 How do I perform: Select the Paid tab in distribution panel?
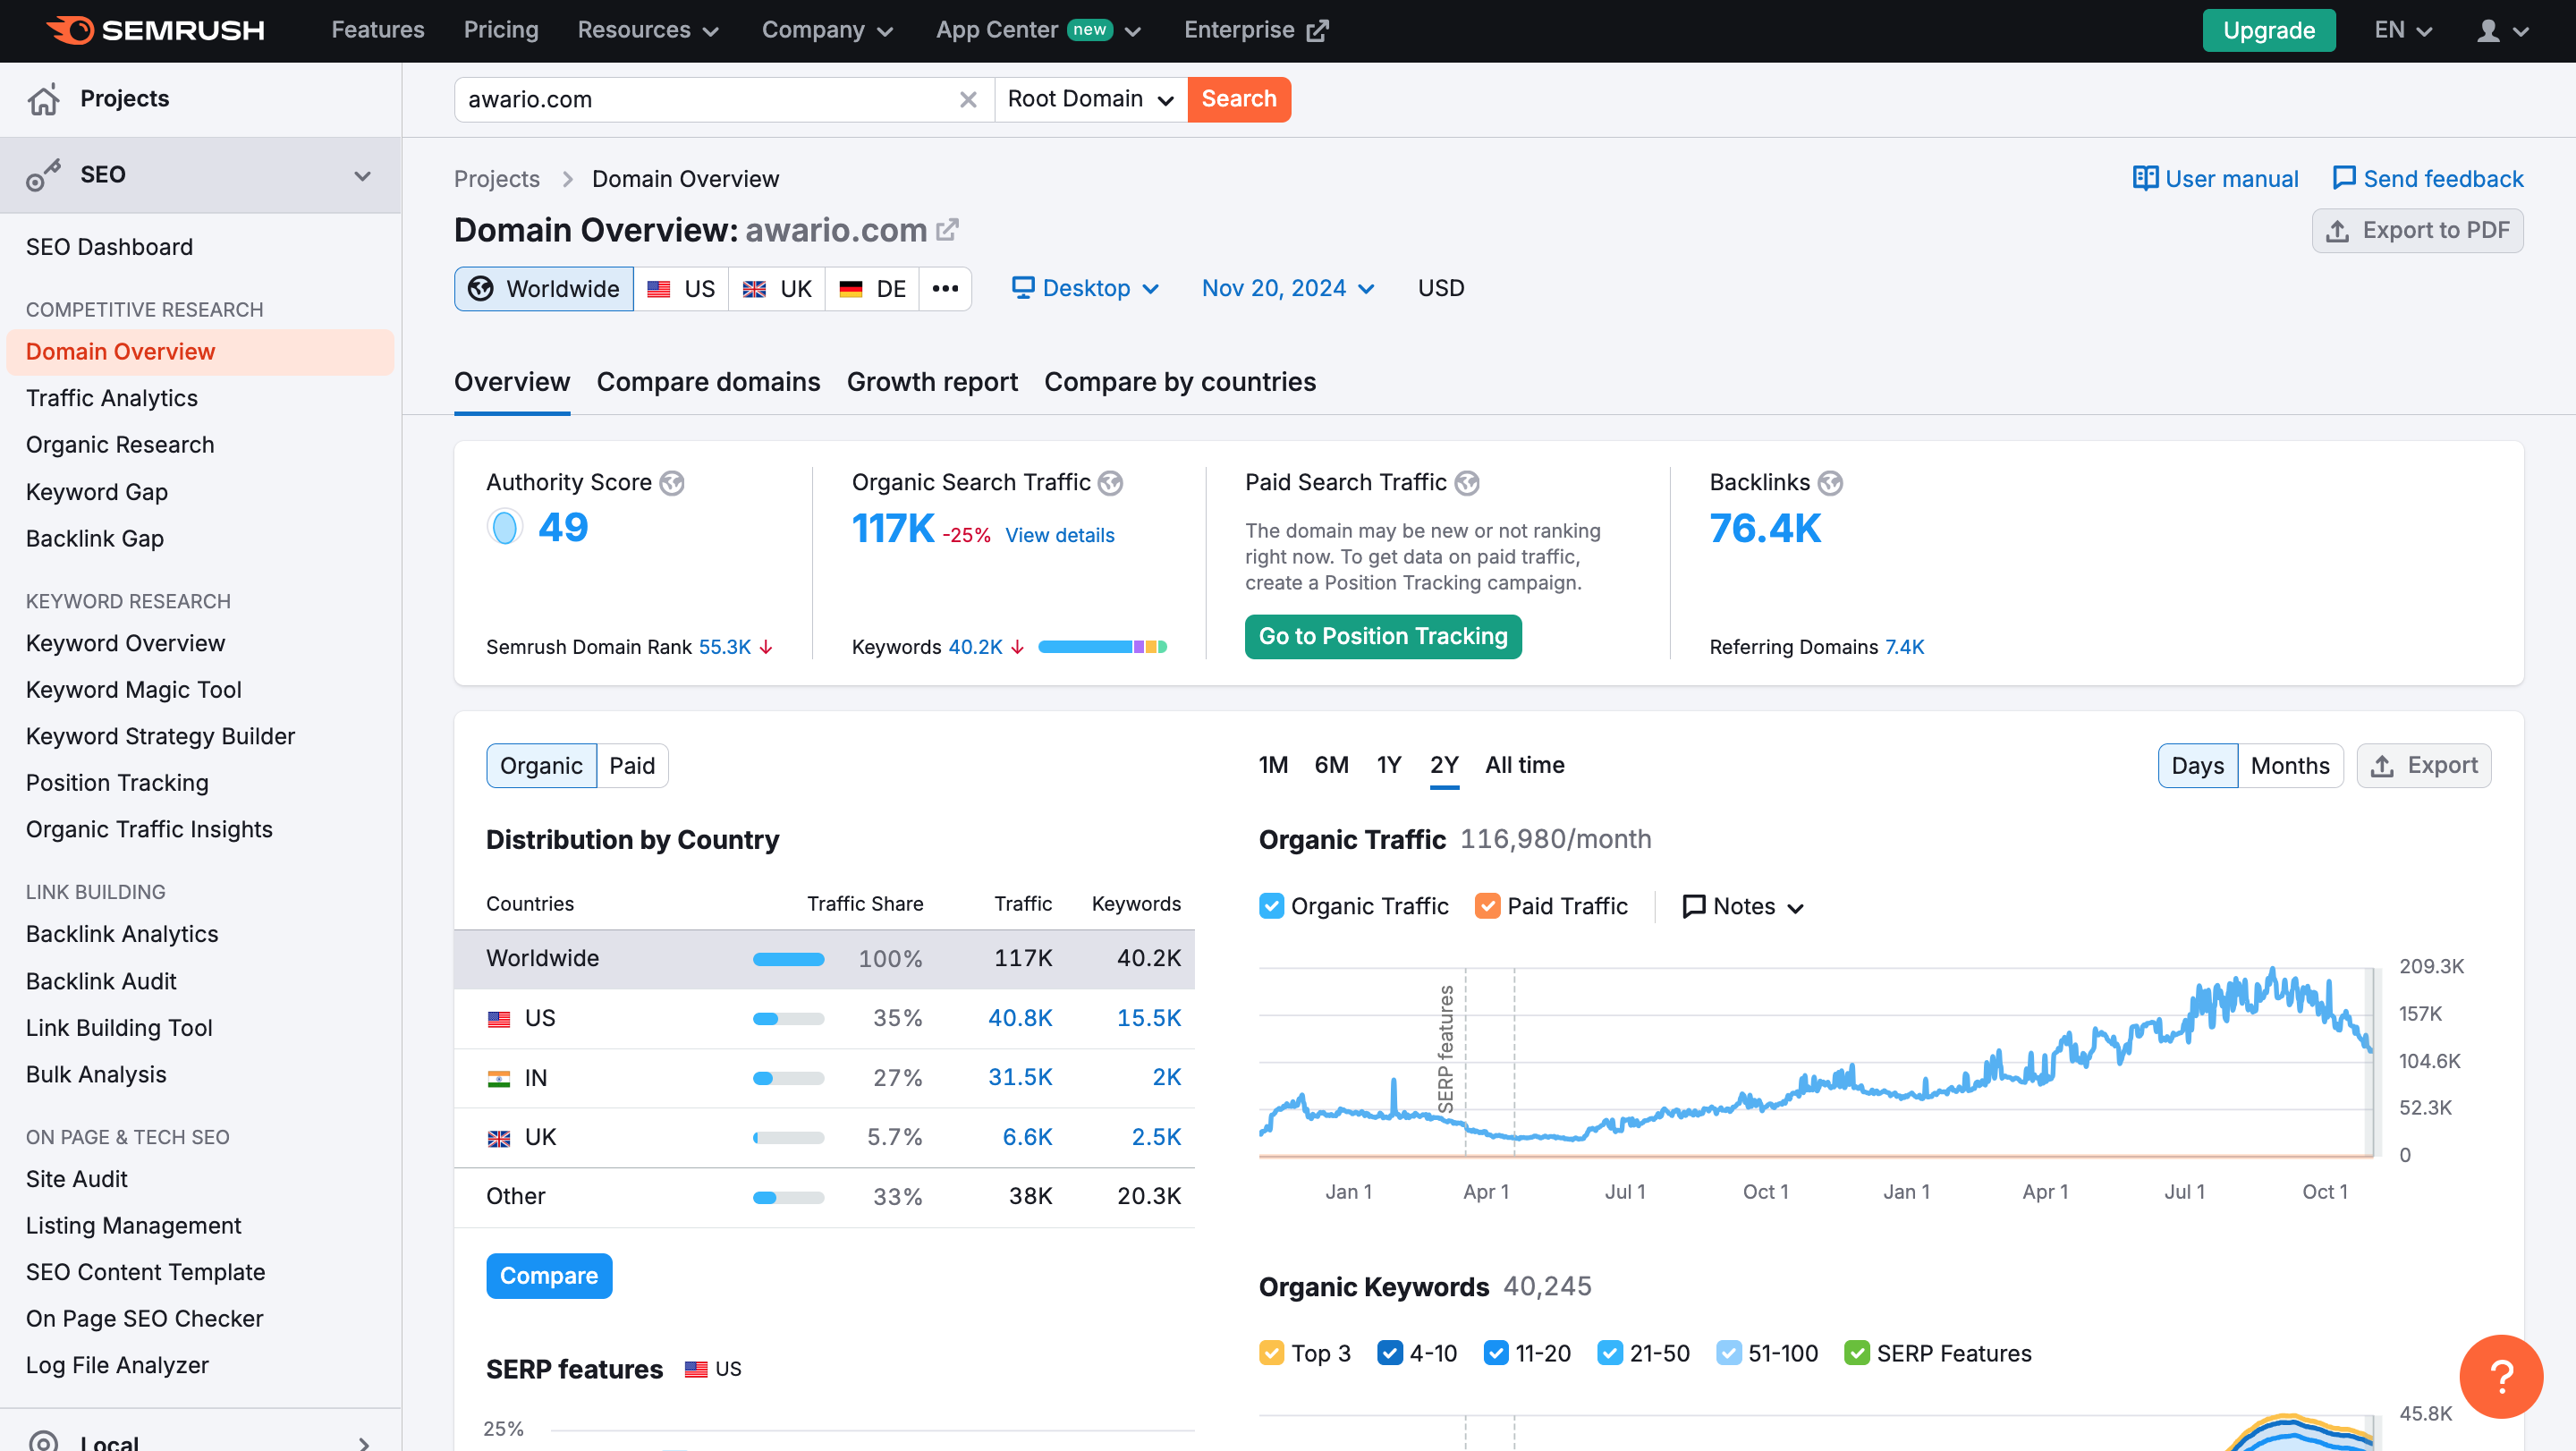coord(632,766)
